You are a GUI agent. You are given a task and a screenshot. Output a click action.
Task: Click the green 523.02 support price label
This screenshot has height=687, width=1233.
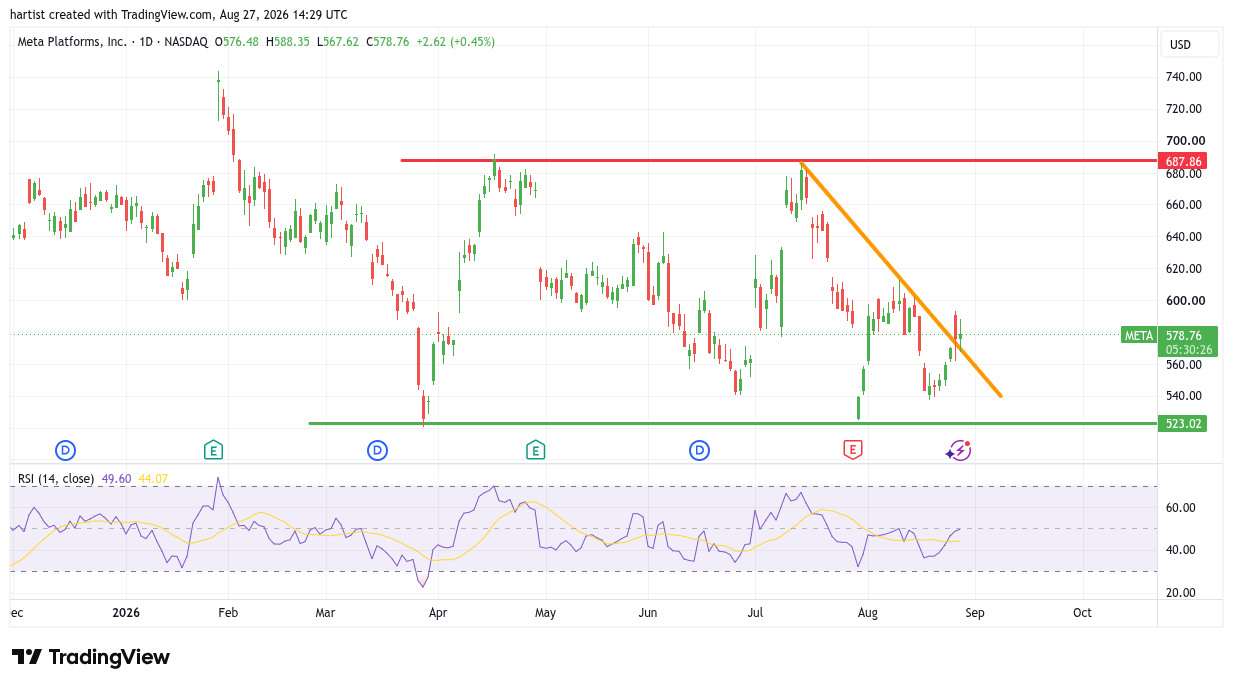tap(1181, 424)
